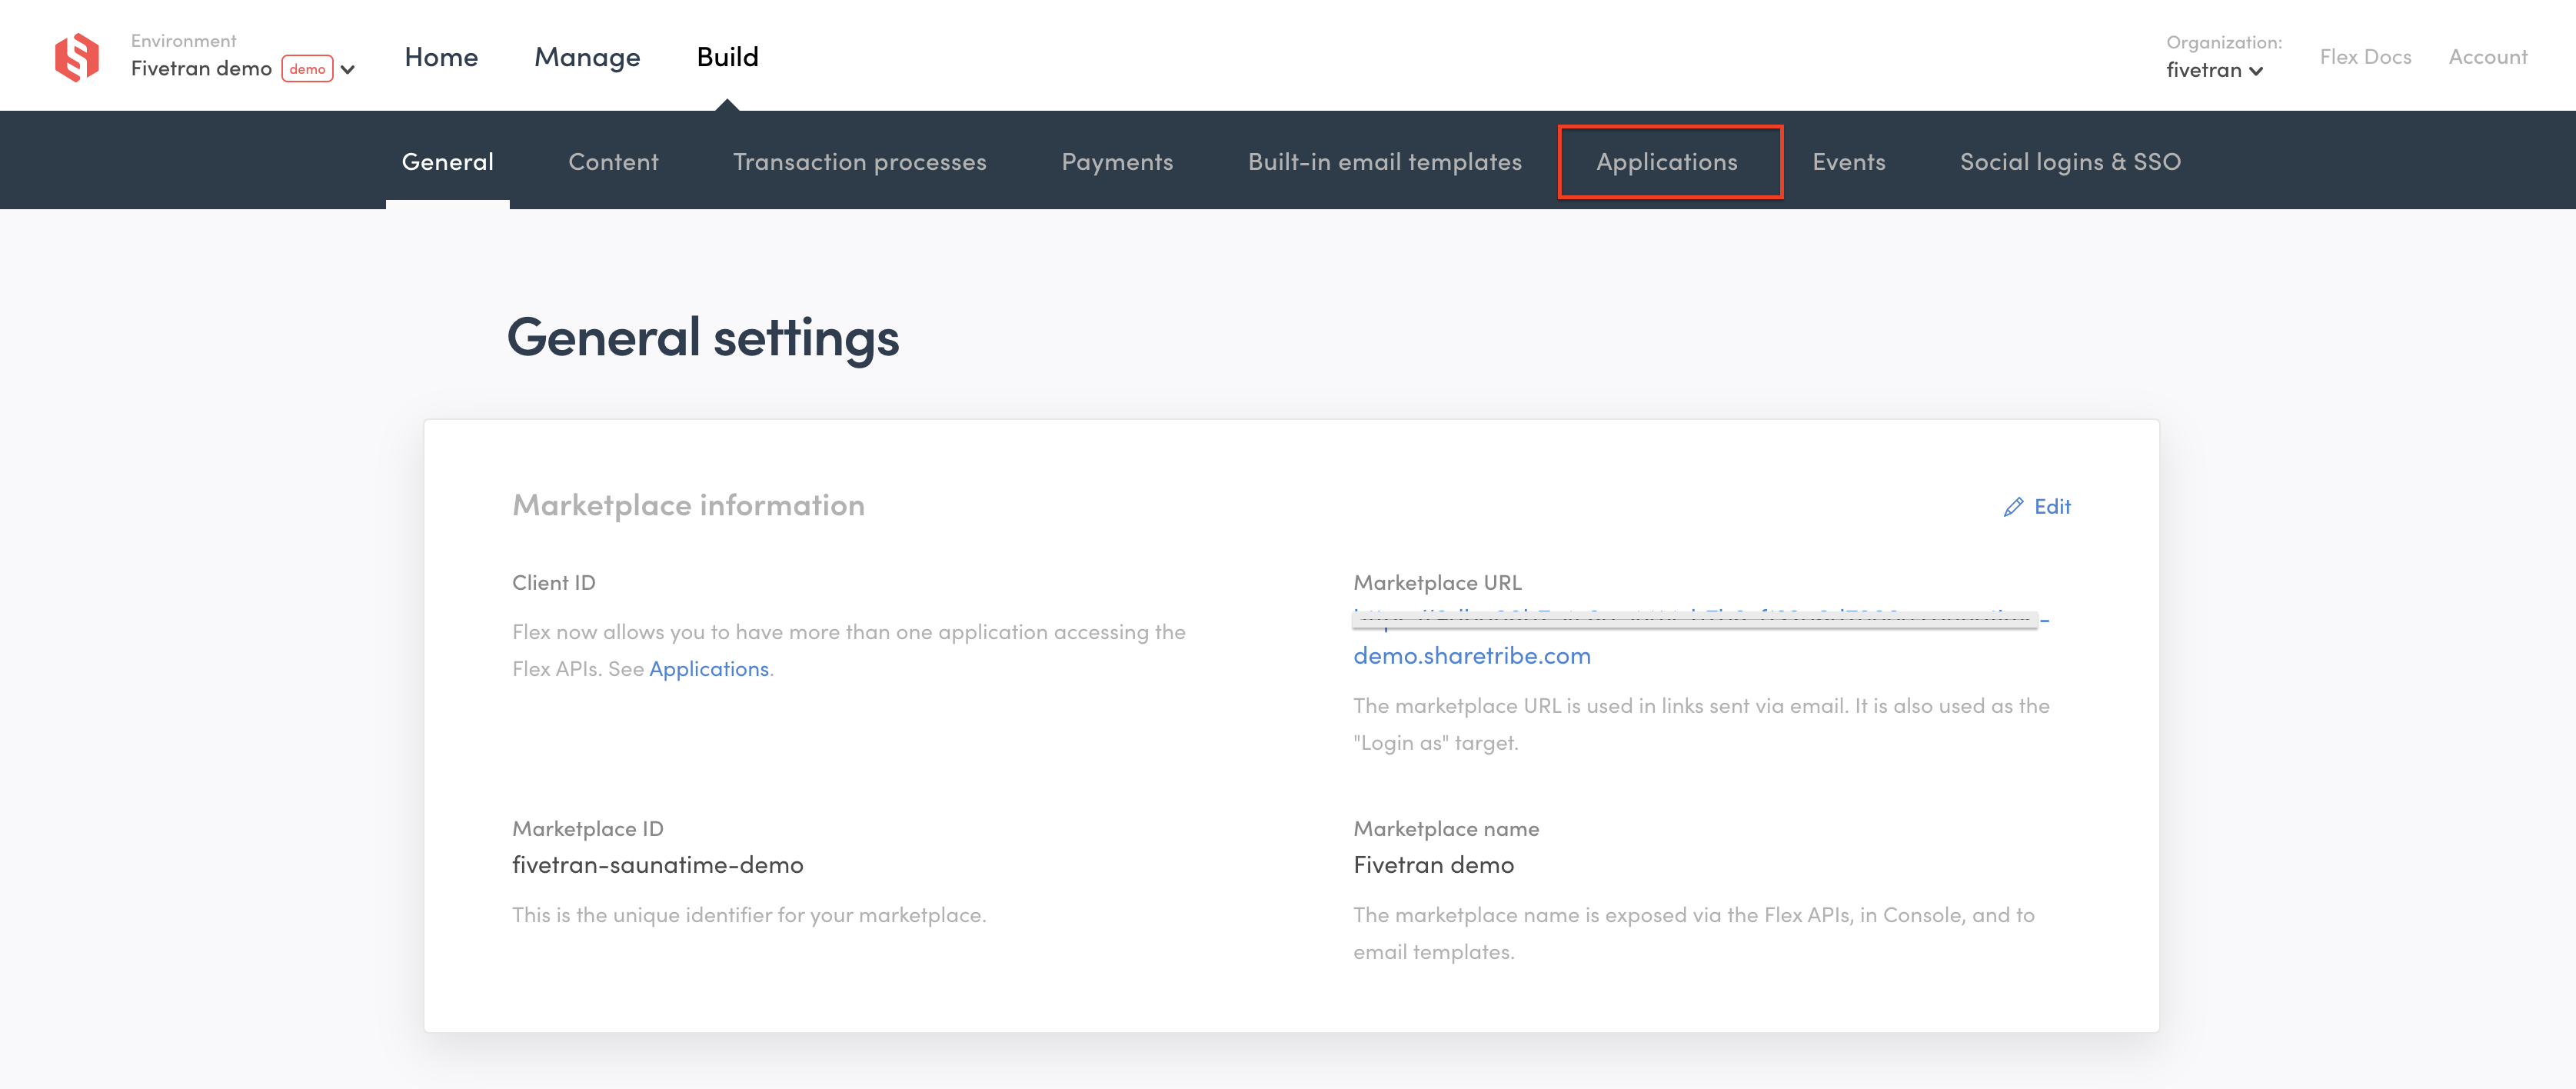Open the Account link
This screenshot has height=1089, width=2576.
[x=2487, y=57]
